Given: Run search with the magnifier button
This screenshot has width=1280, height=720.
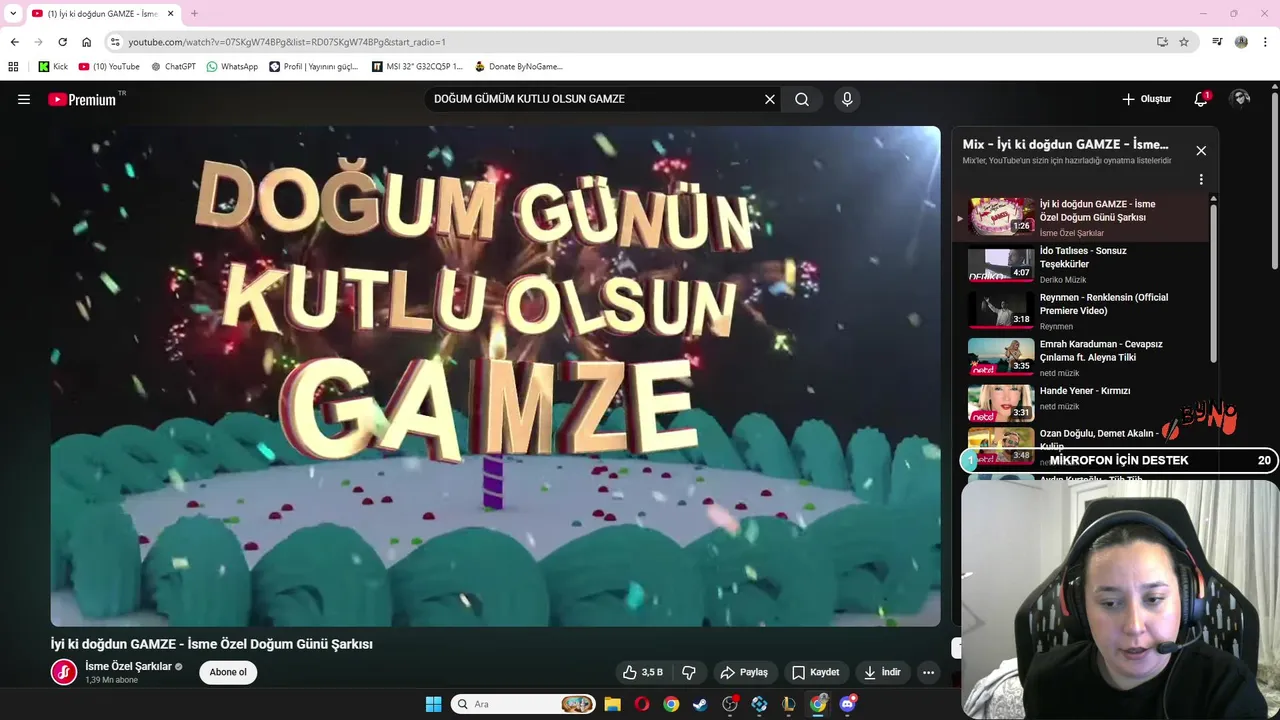Looking at the screenshot, I should click(x=802, y=99).
